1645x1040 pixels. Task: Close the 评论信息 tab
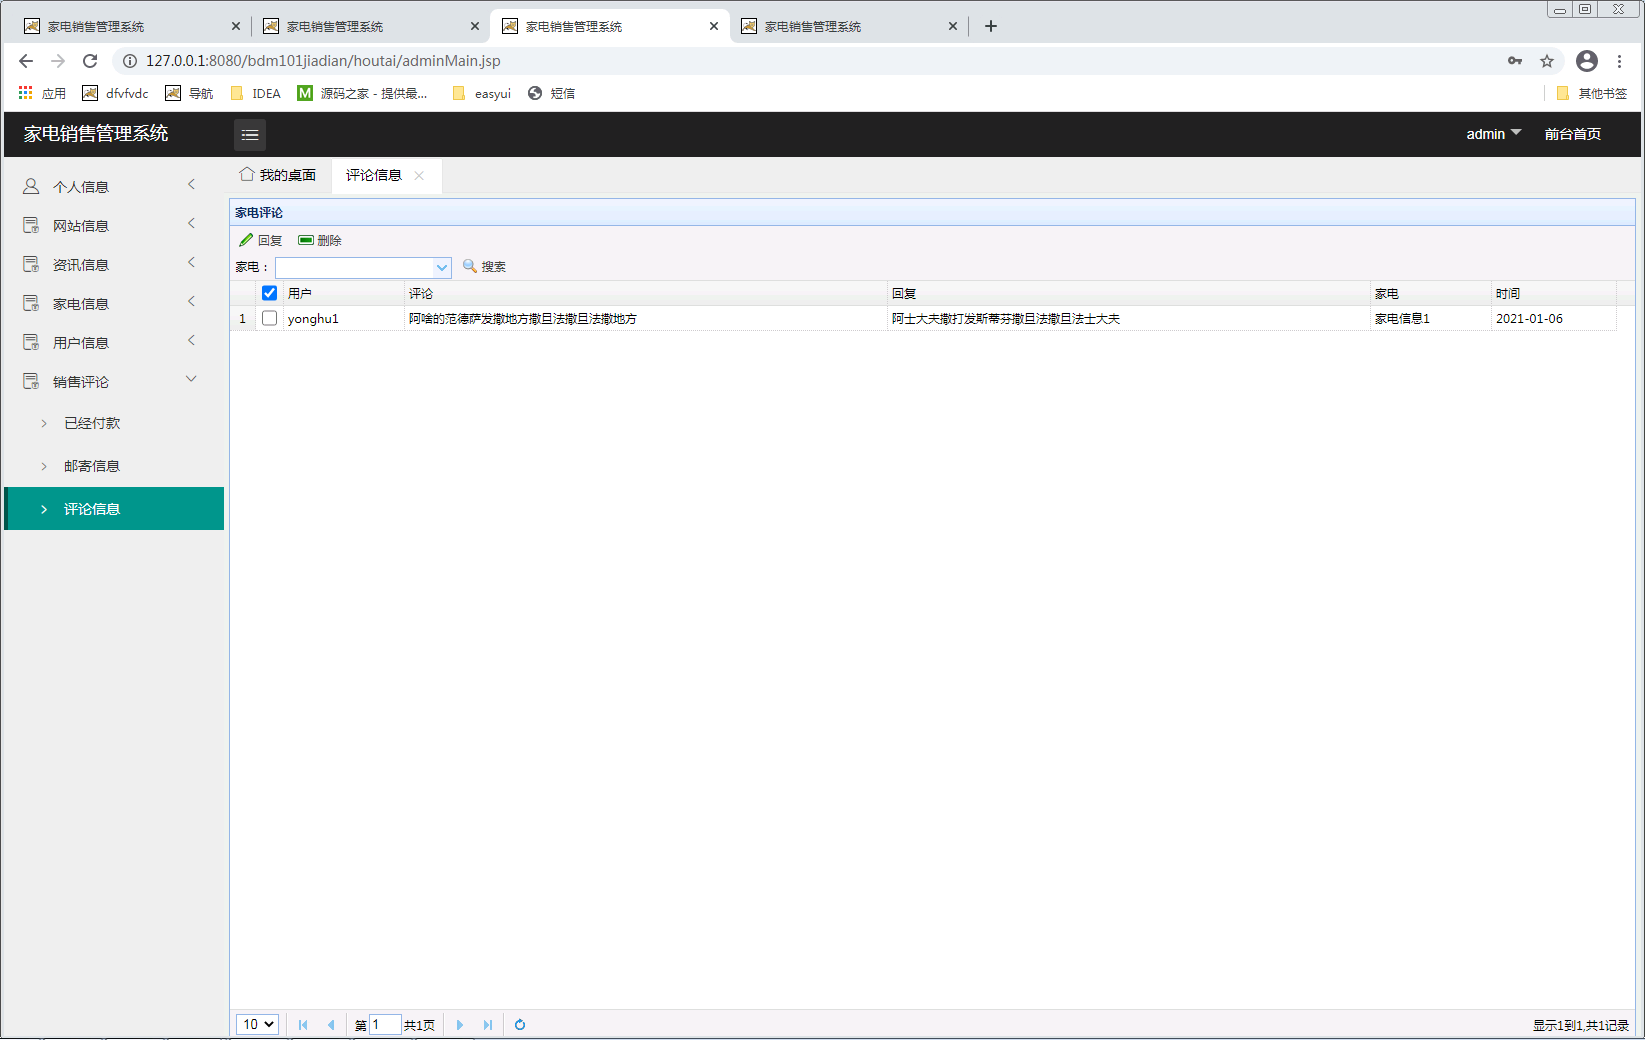pos(419,176)
